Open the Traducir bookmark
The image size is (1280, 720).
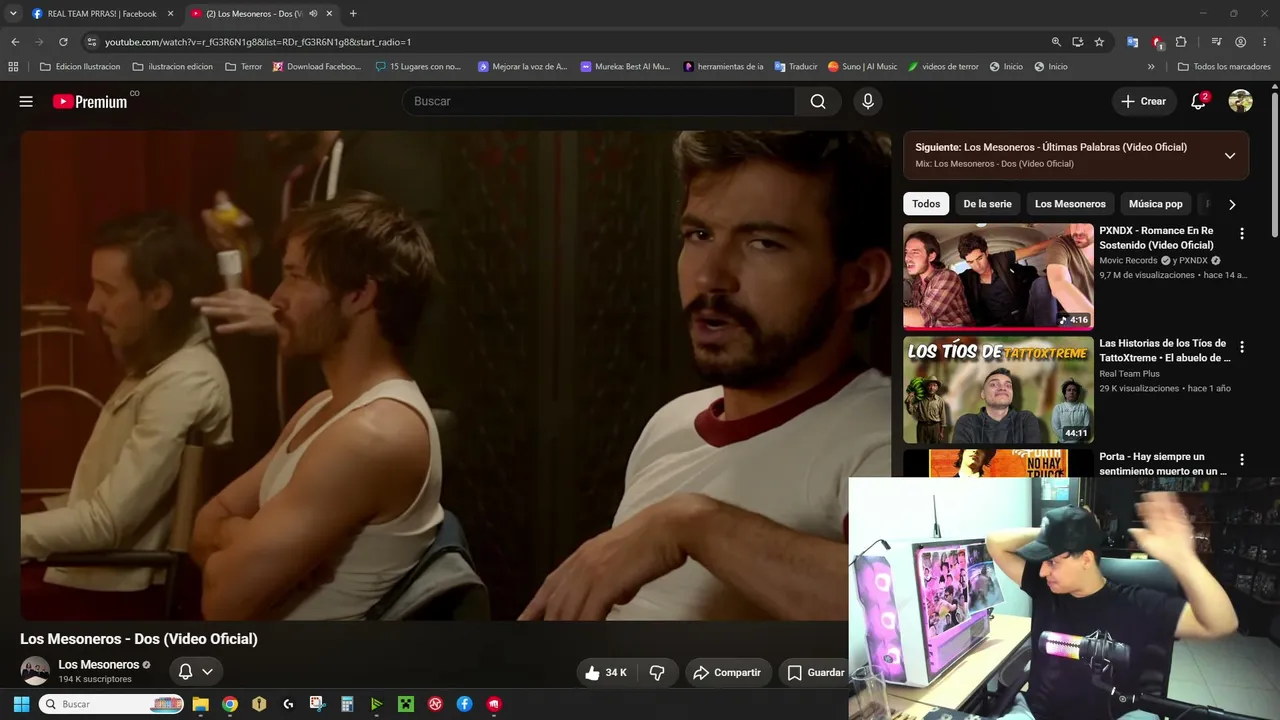tap(796, 67)
